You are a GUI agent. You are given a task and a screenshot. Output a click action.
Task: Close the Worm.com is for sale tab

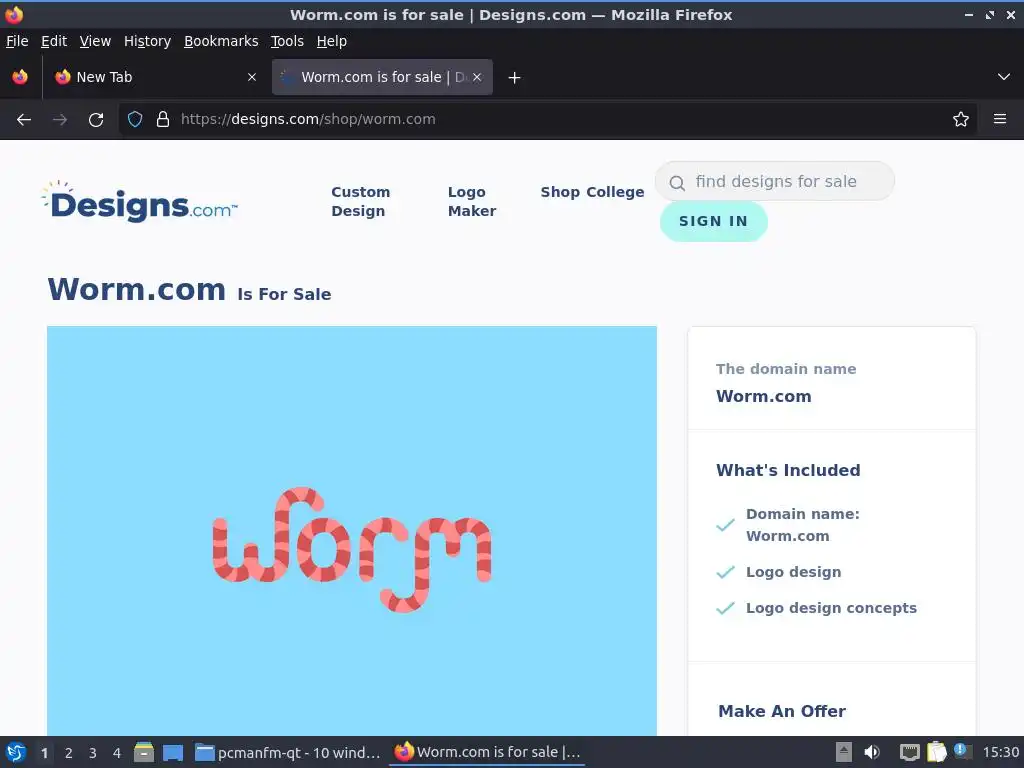click(x=477, y=77)
